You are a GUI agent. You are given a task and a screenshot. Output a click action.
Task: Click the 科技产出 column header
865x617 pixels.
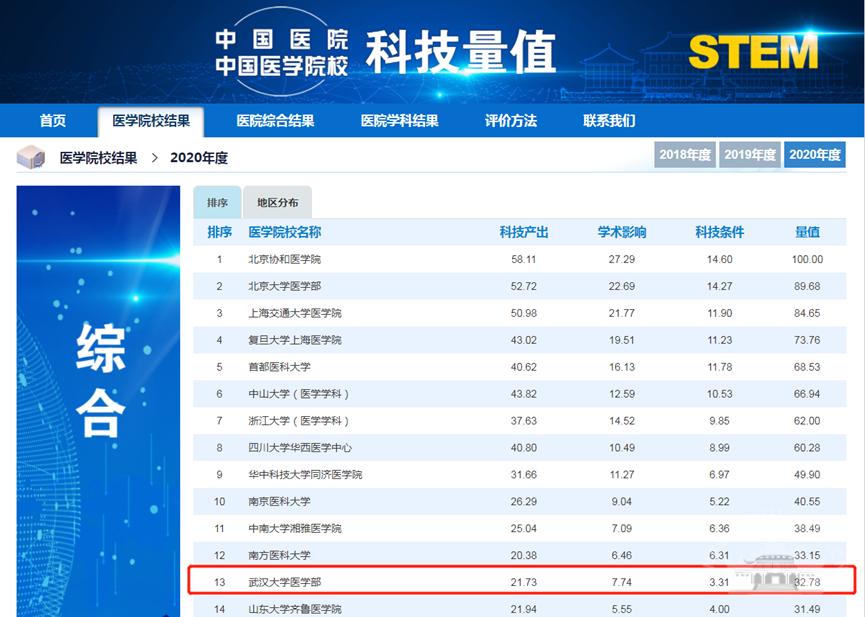tap(524, 232)
